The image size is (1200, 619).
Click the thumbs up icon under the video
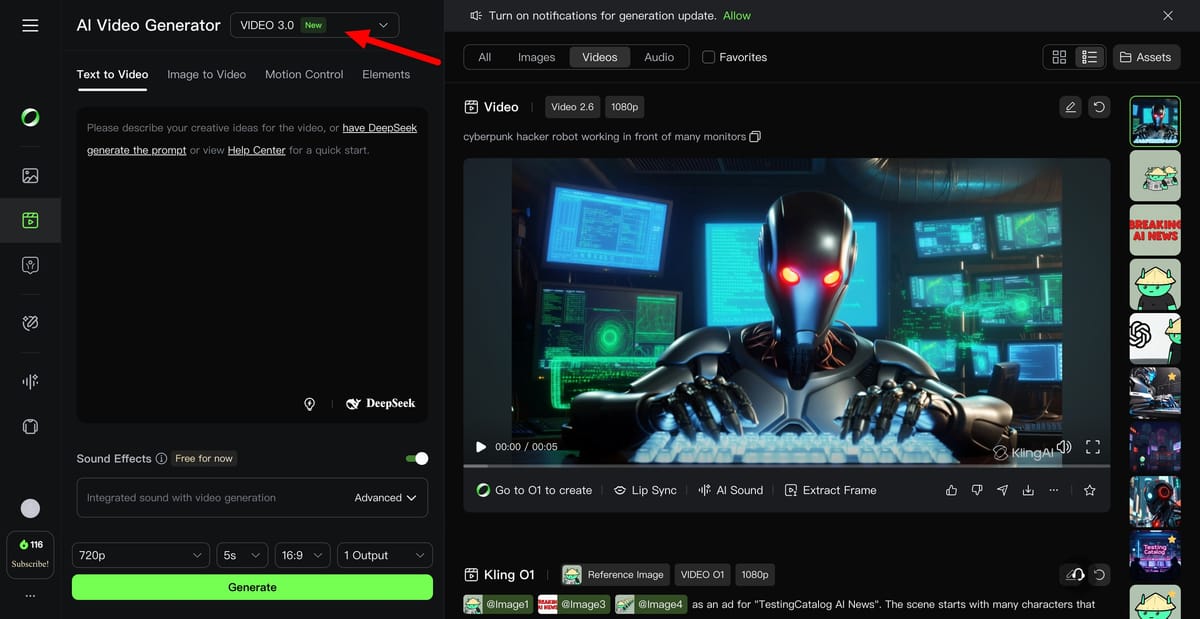(x=951, y=490)
